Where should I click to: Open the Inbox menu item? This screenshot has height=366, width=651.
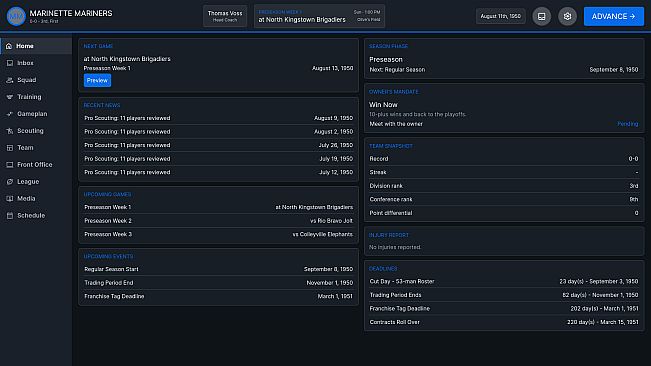click(x=36, y=63)
